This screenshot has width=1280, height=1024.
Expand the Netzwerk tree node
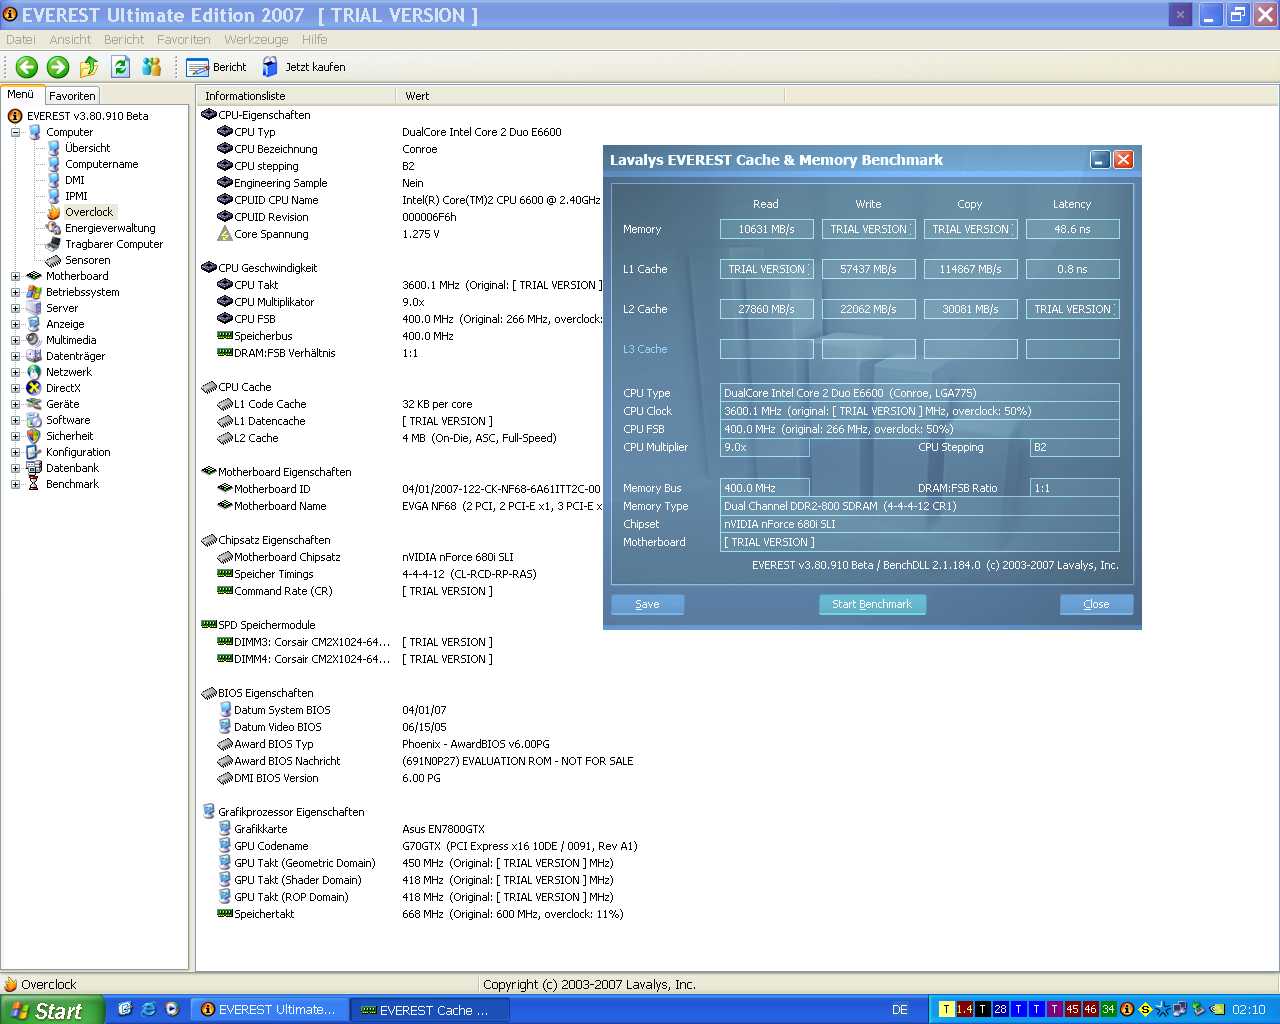[x=15, y=372]
